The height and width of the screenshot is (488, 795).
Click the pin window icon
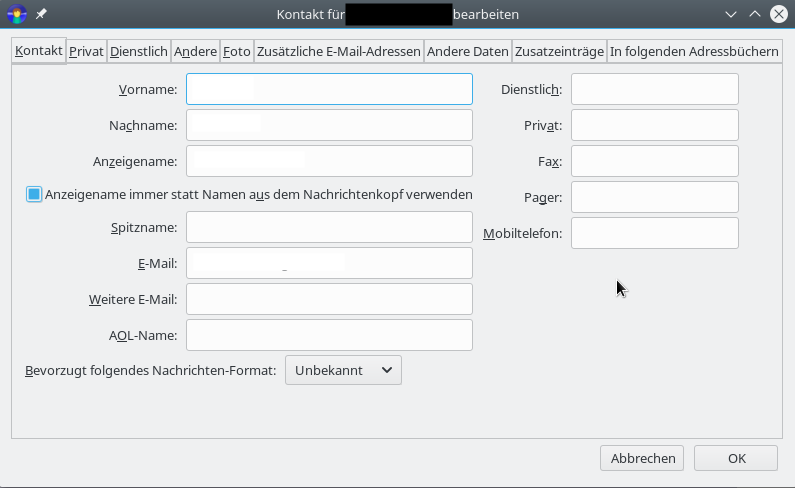tap(41, 15)
